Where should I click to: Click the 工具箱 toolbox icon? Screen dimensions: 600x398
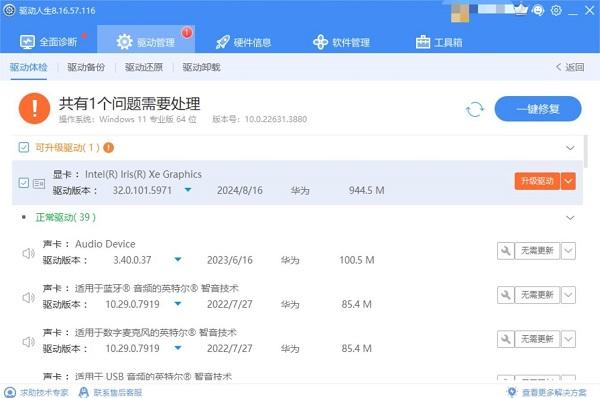(x=423, y=42)
